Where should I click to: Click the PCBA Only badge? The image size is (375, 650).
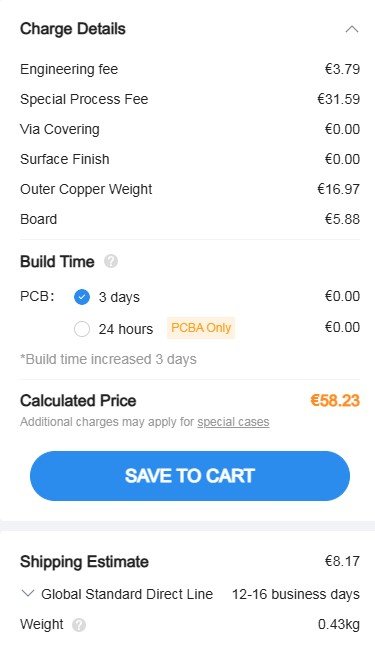pos(201,328)
